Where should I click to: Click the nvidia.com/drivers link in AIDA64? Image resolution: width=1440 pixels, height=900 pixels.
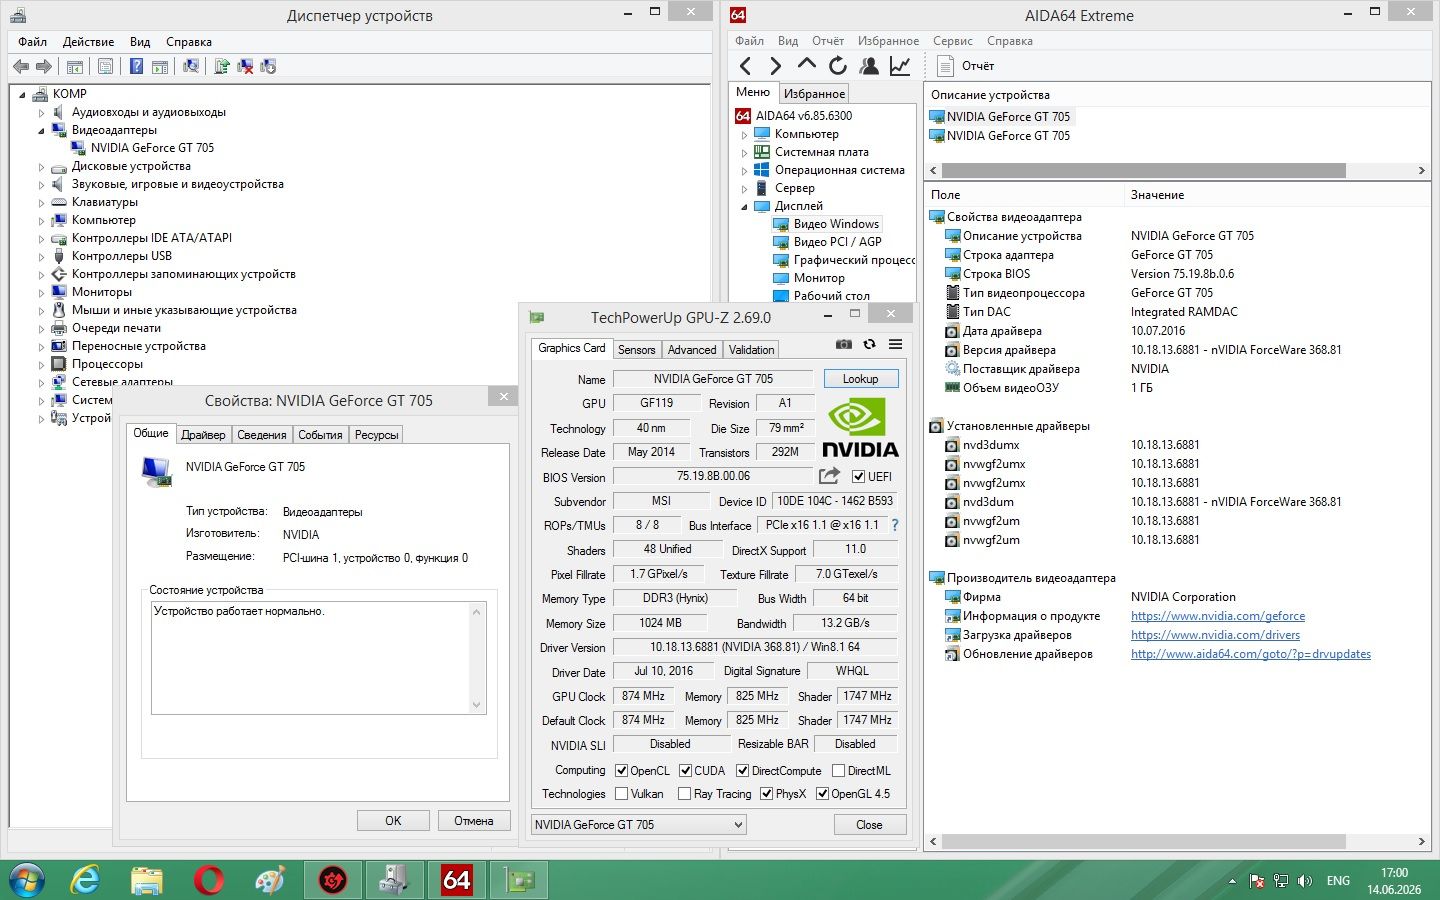(x=1215, y=635)
